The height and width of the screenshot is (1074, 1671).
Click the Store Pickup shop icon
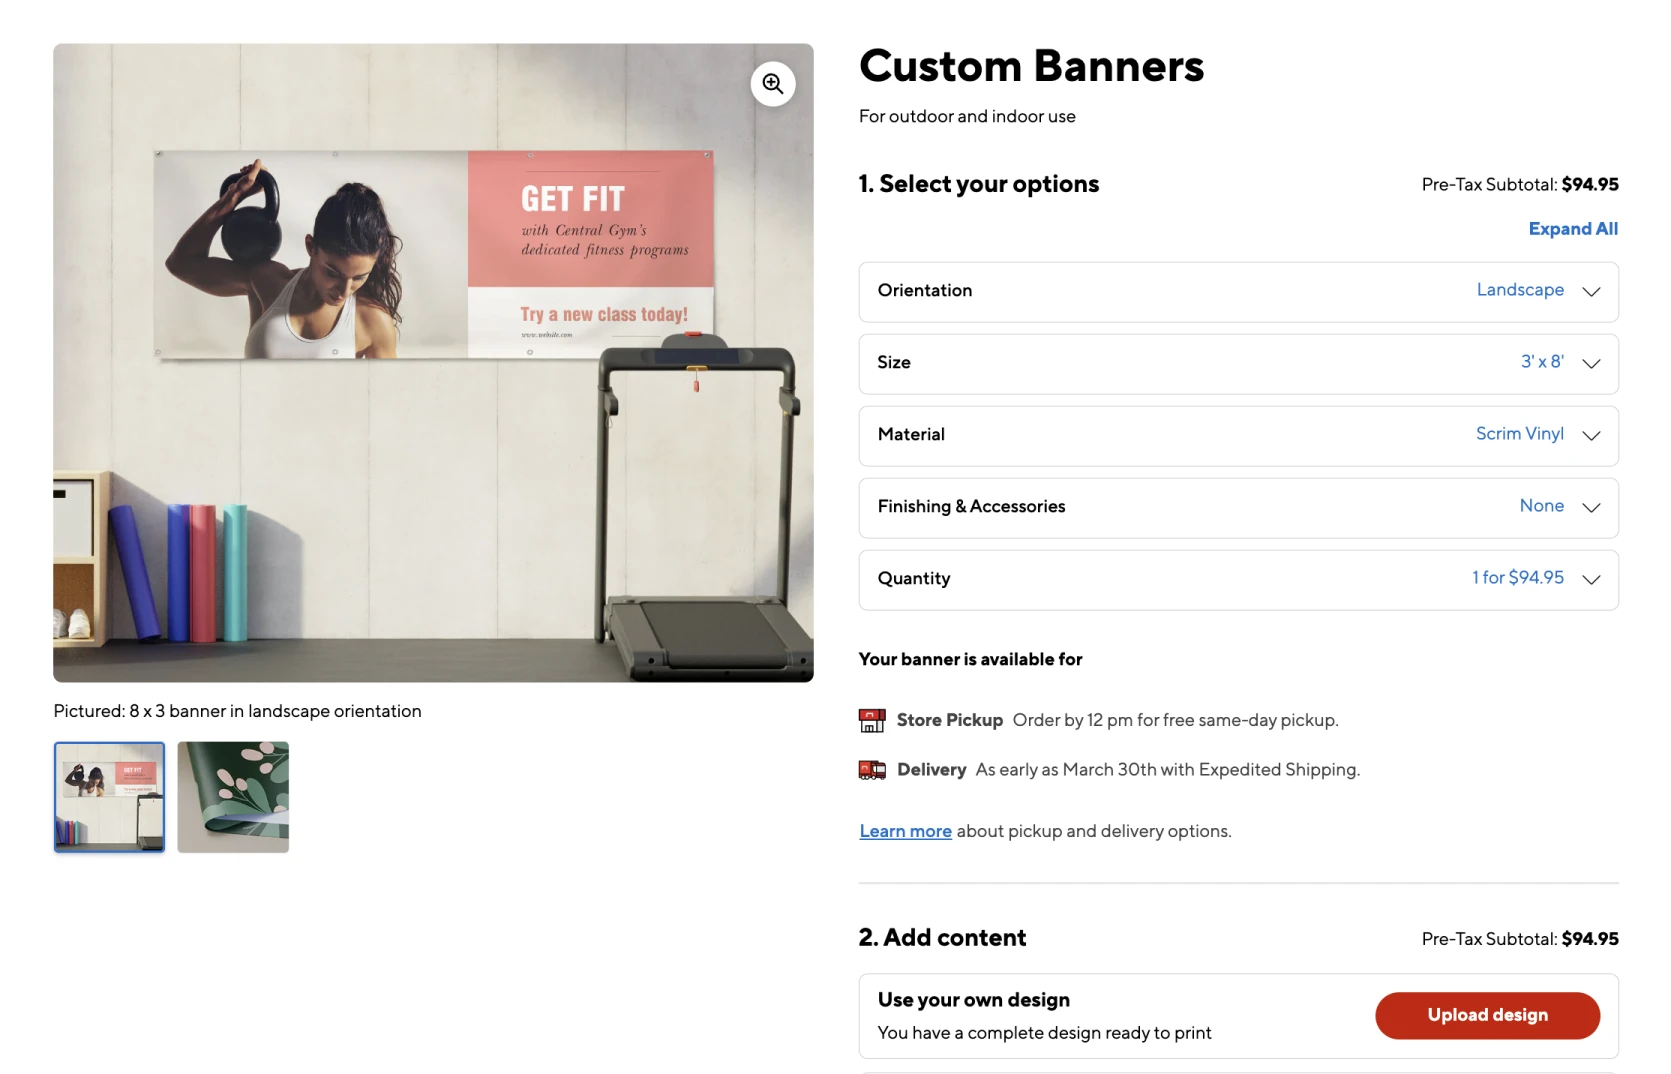871,720
